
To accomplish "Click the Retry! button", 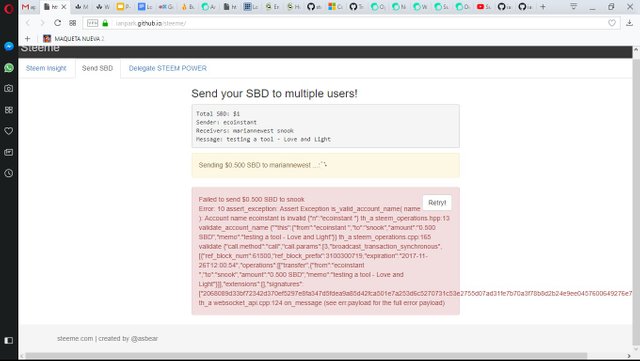I will click(x=437, y=203).
